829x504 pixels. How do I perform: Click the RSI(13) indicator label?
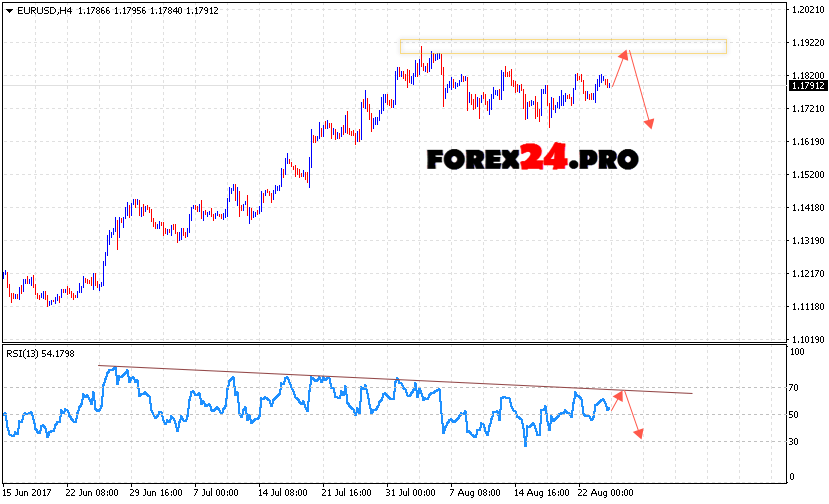[x=40, y=354]
